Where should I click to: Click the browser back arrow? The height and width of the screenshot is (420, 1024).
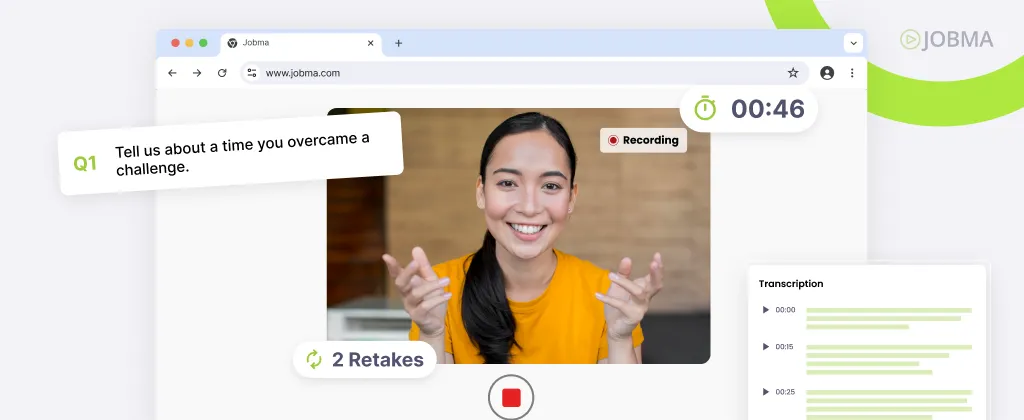172,73
